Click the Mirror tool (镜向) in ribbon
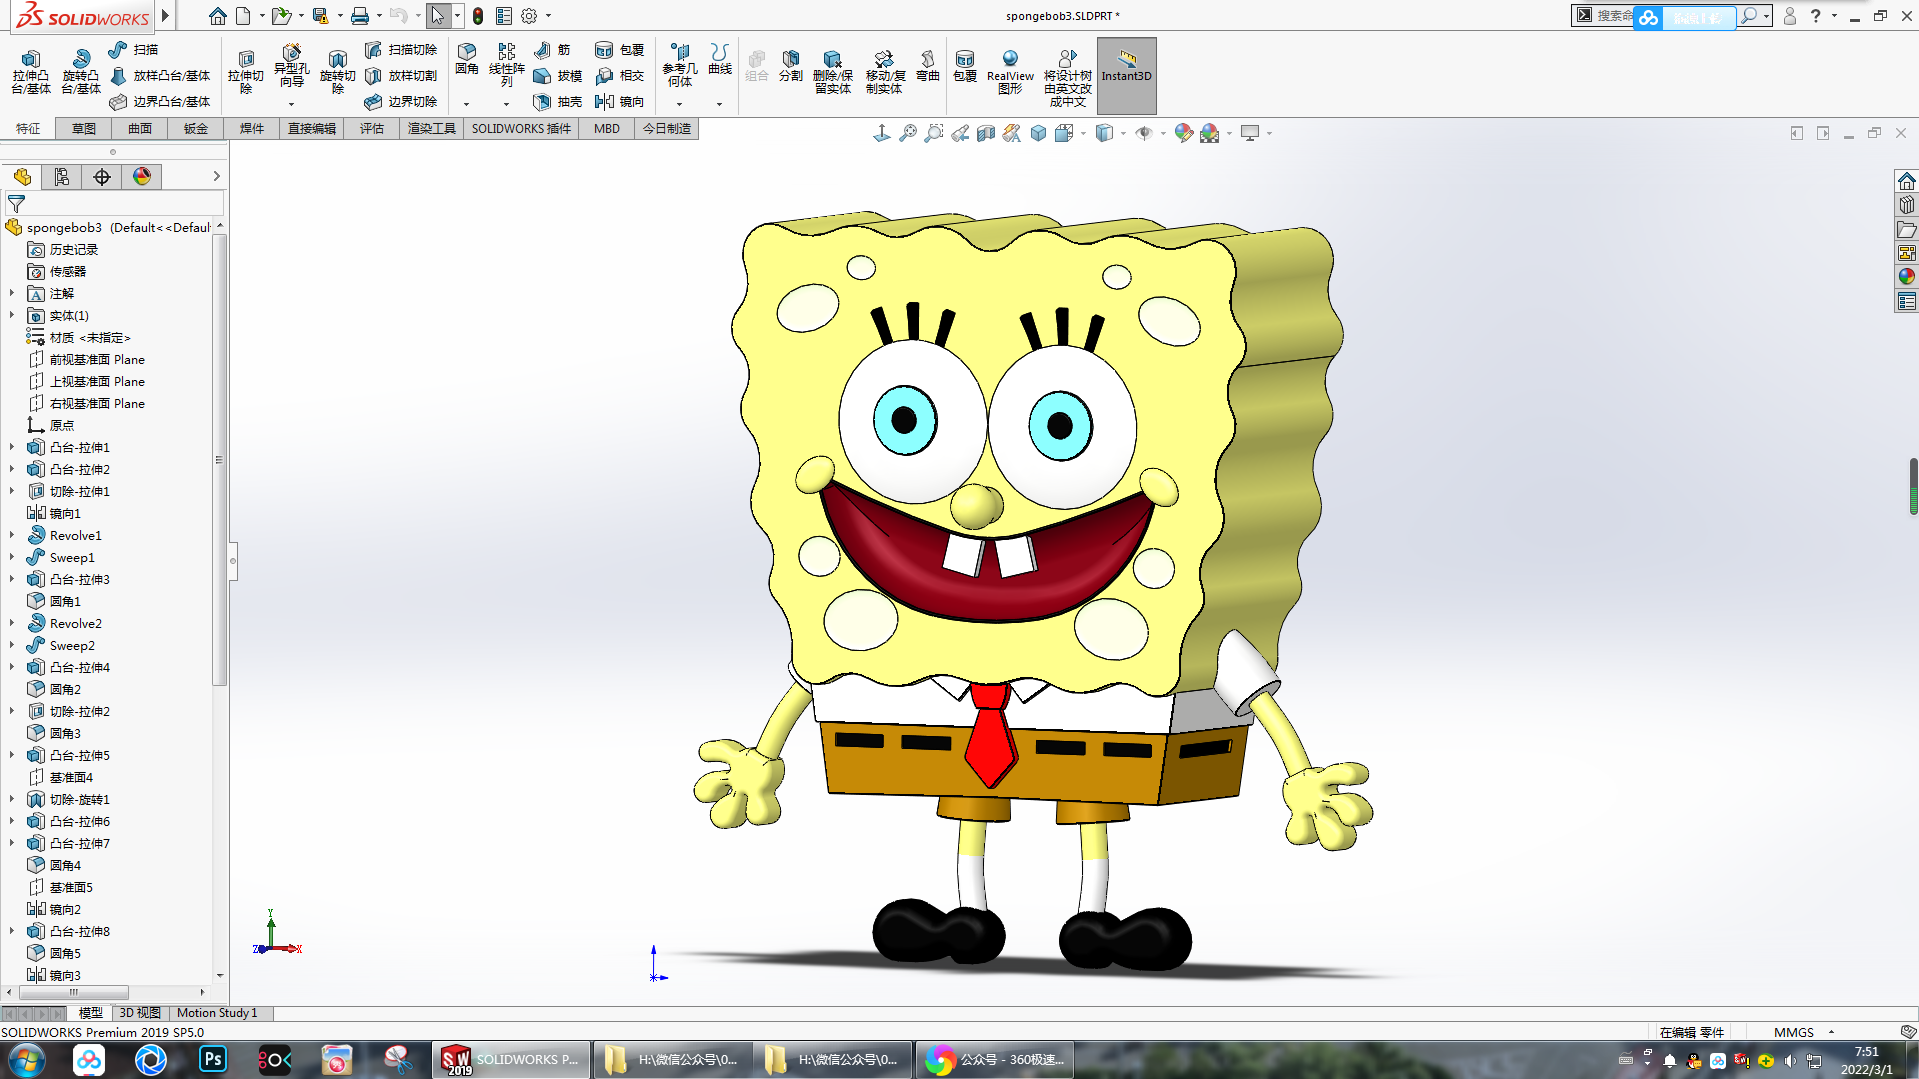1919x1079 pixels. [x=619, y=101]
